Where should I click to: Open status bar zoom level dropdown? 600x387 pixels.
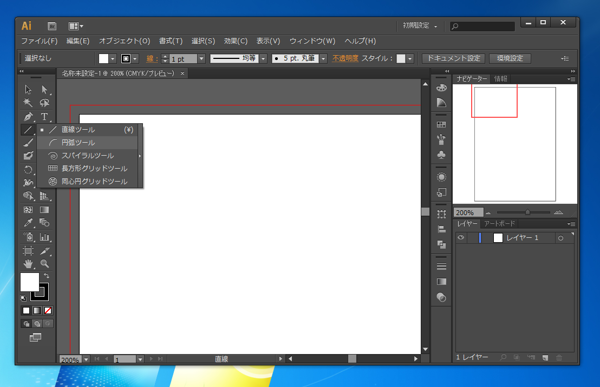pos(86,359)
